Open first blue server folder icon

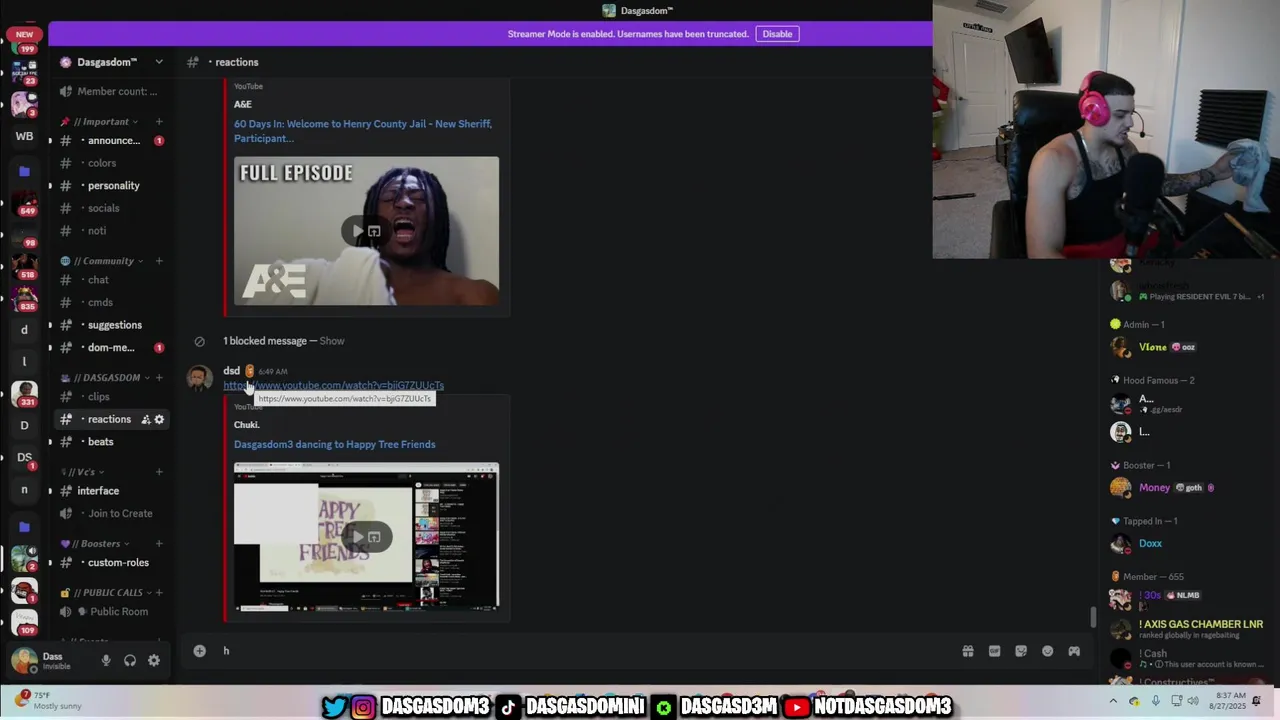(x=25, y=171)
